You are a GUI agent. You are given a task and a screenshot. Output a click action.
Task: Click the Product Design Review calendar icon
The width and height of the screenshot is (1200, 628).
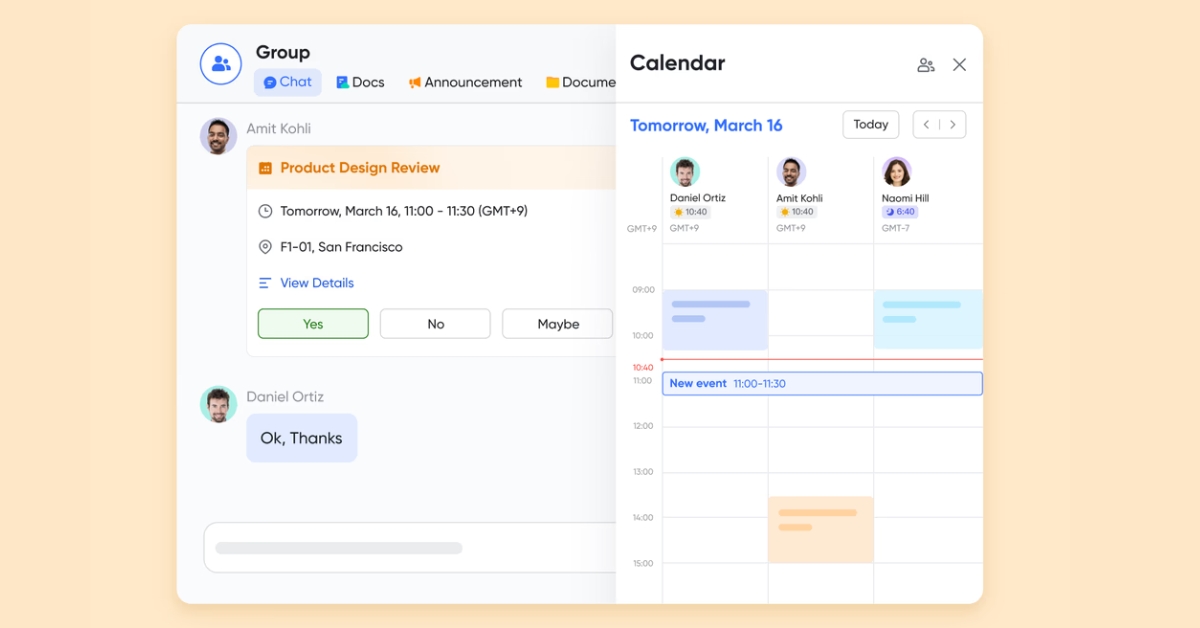[x=265, y=168]
